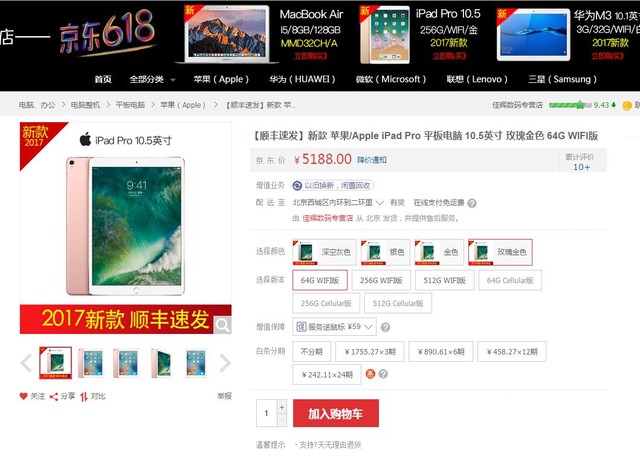Click the heart icon to follow product
This screenshot has width=640, height=464.
coord(24,396)
